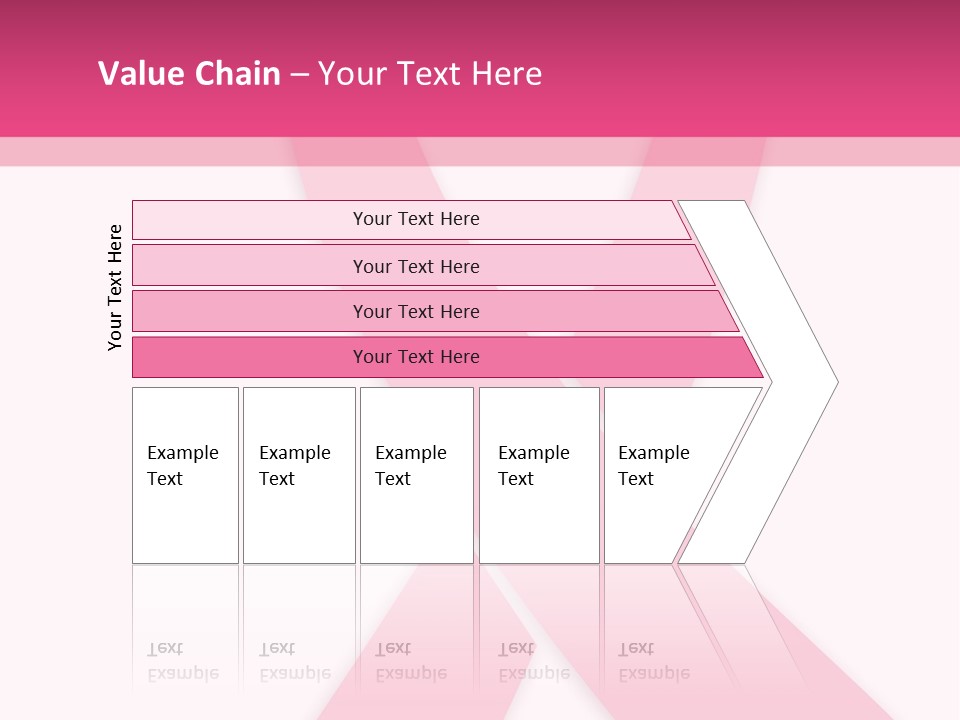Click mirrored reflection text under fifth box
The width and height of the screenshot is (960, 720).
point(653,661)
